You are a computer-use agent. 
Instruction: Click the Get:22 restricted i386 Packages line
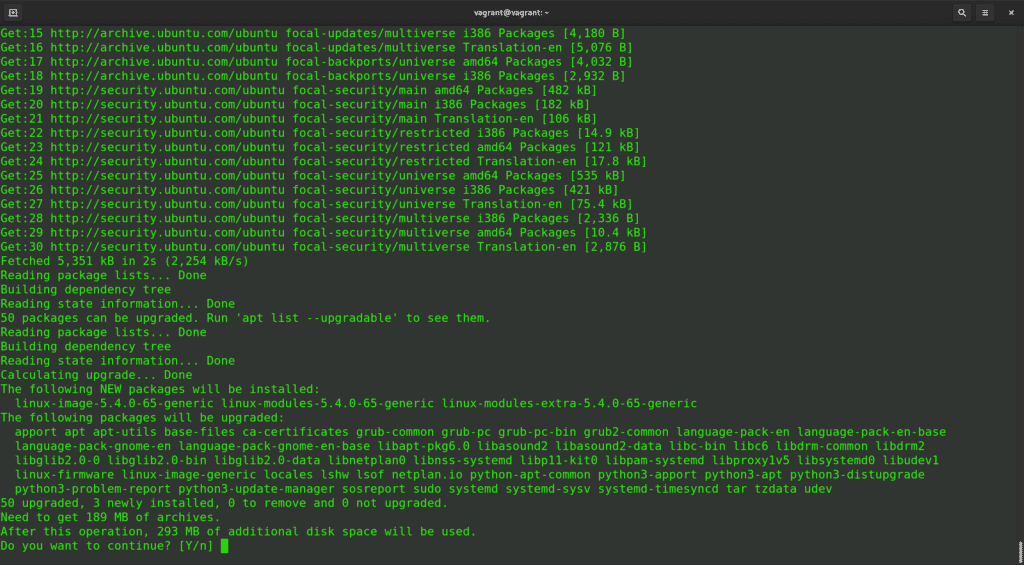321,133
